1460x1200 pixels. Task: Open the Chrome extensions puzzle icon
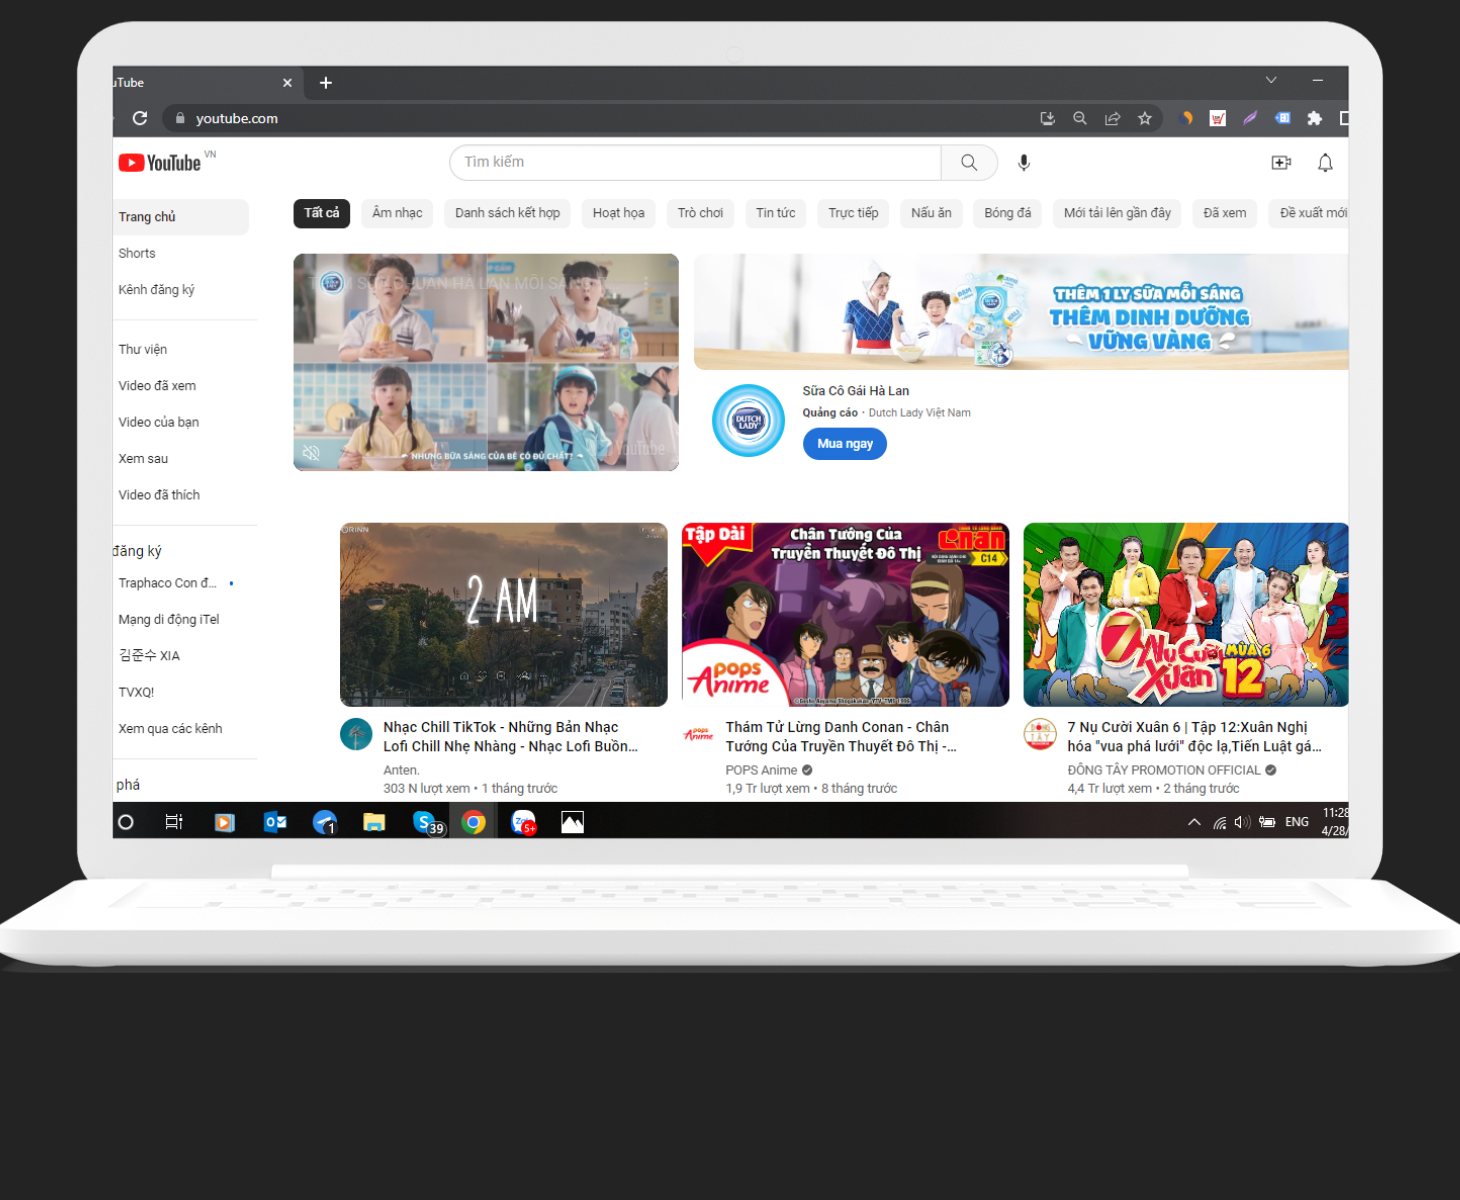point(1314,118)
